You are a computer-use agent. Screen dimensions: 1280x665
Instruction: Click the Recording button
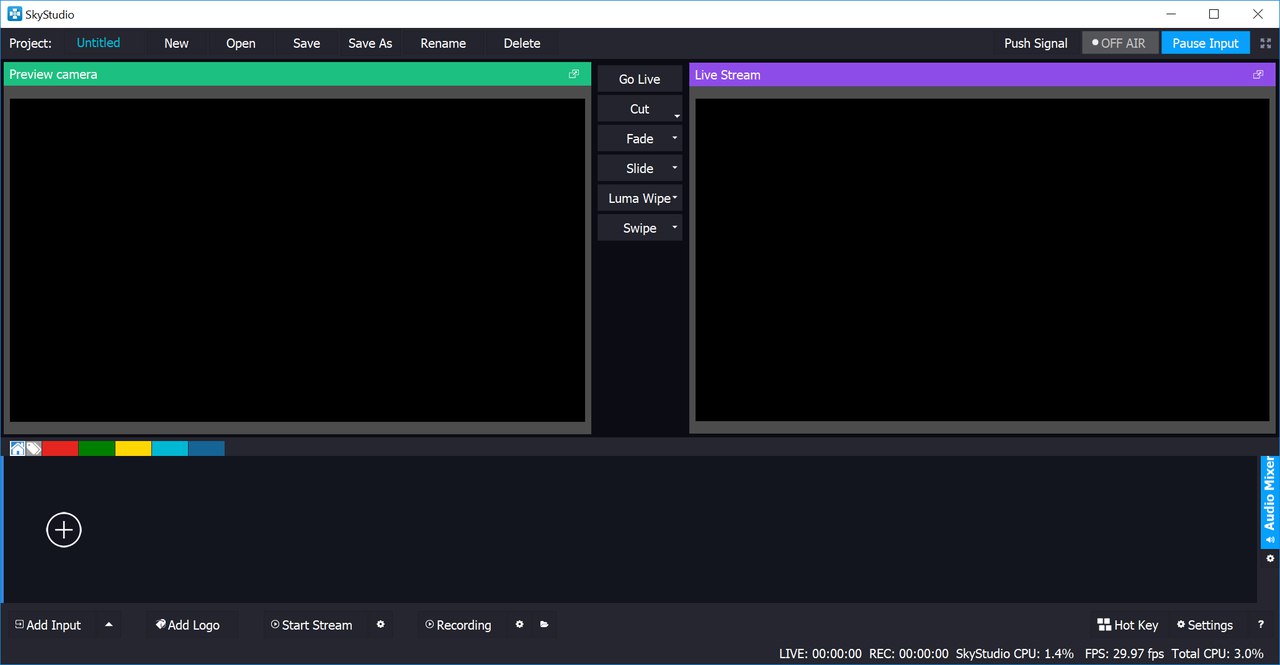(x=458, y=625)
